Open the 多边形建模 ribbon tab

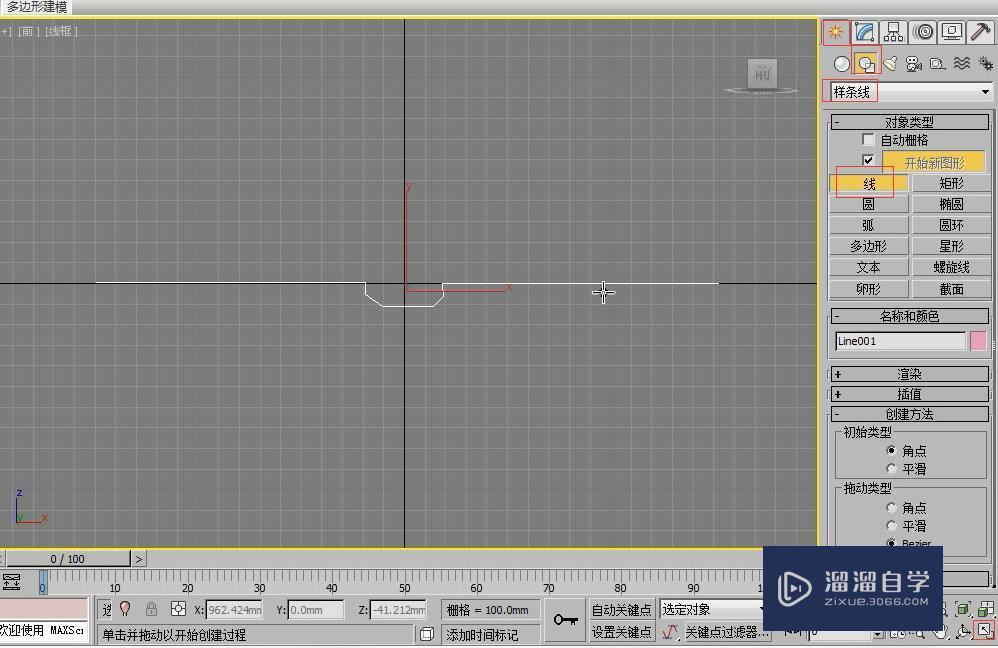(x=36, y=7)
